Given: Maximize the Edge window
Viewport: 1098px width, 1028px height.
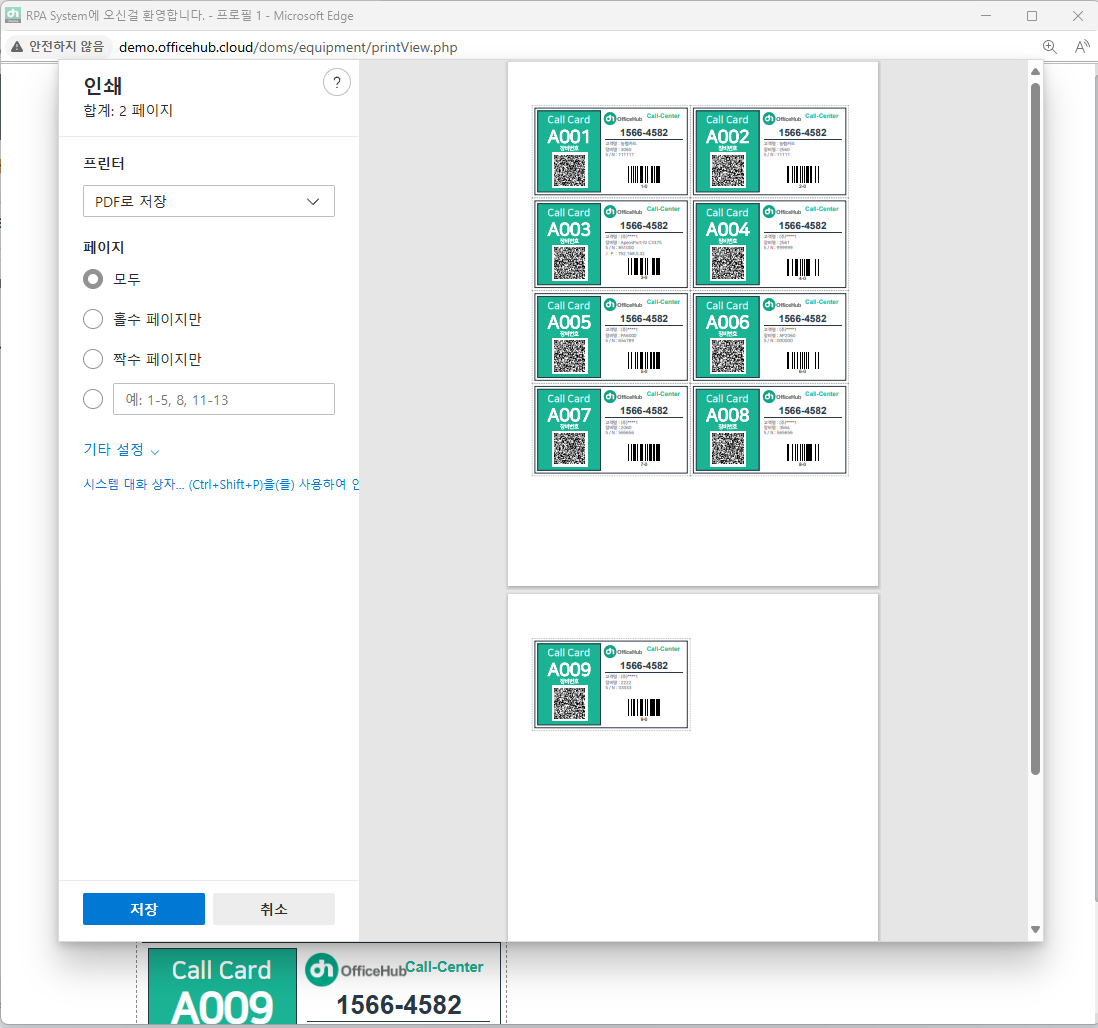Looking at the screenshot, I should coord(1031,15).
